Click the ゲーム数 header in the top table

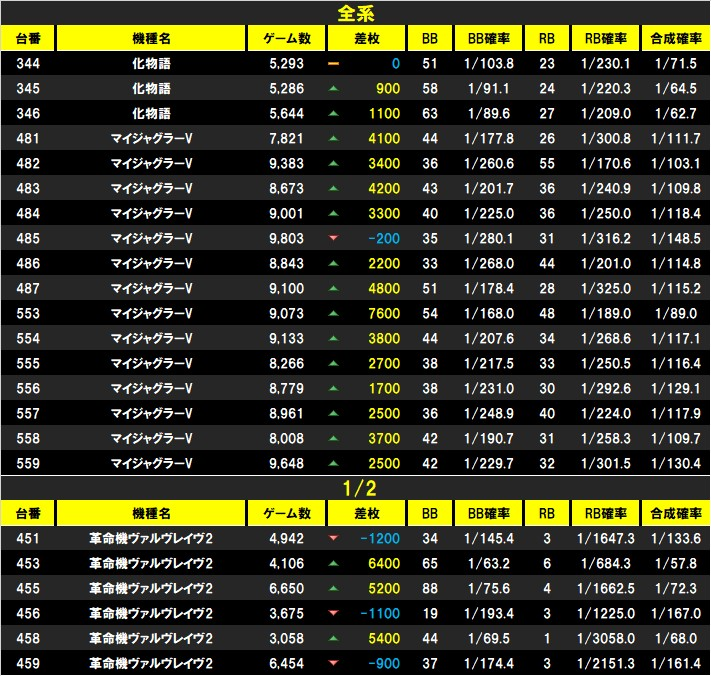[x=287, y=39]
